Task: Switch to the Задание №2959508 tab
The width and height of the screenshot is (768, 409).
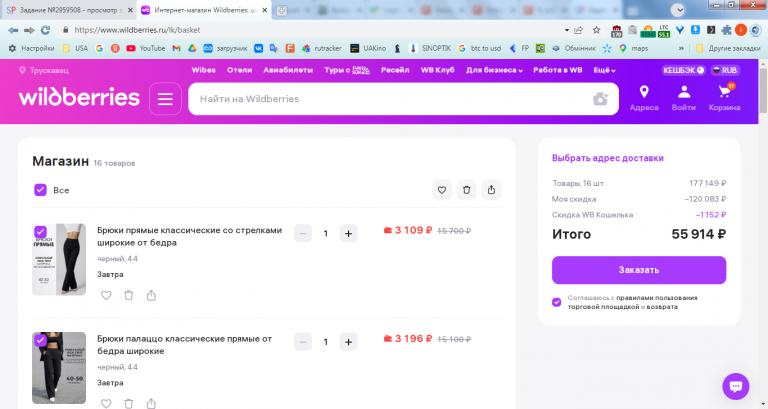Action: point(68,10)
